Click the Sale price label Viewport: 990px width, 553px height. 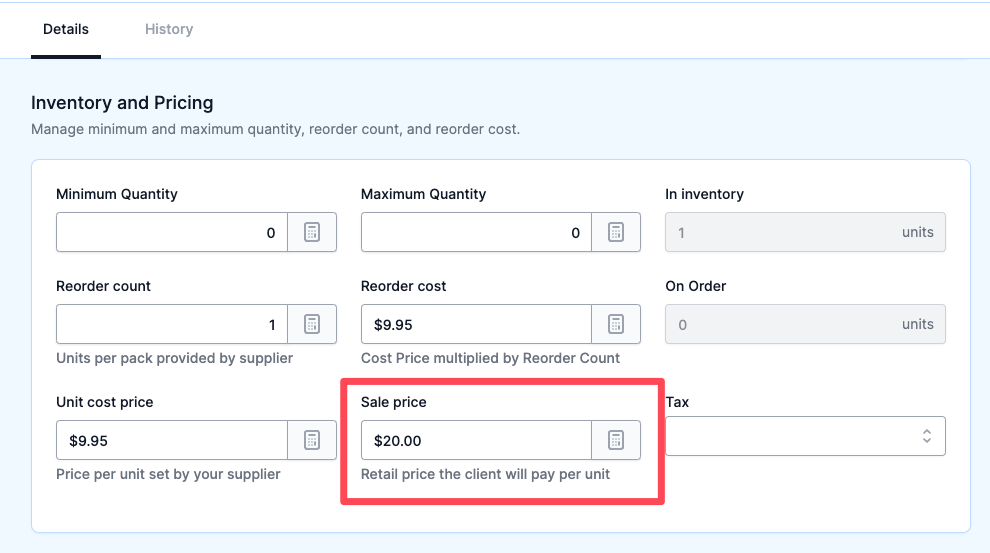(x=393, y=402)
